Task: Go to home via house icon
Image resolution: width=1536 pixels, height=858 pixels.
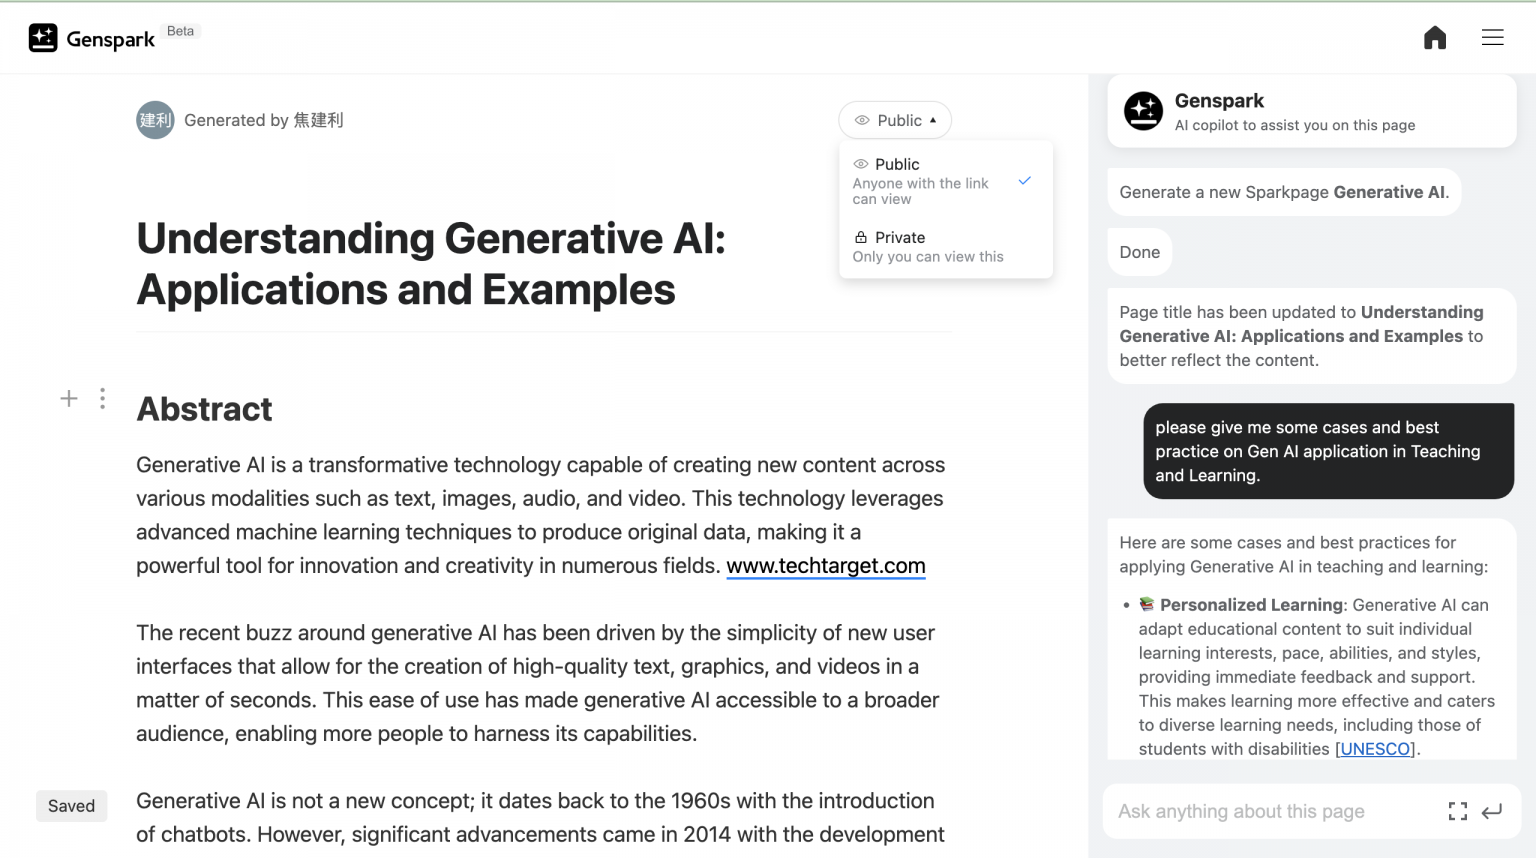Action: pyautogui.click(x=1435, y=38)
